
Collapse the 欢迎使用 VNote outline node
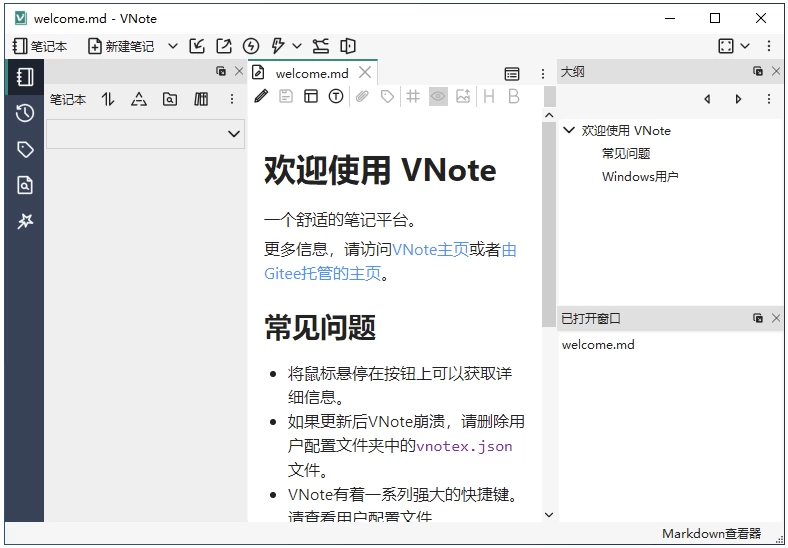569,131
